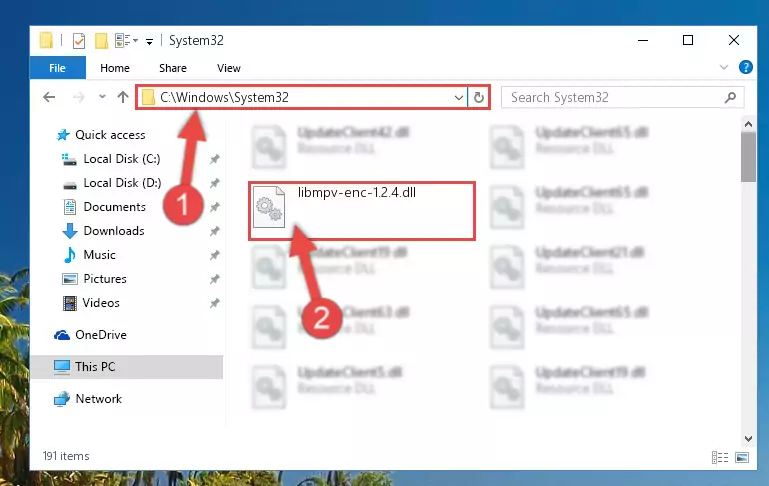Maximize the System32 window
The width and height of the screenshot is (769, 486).
[x=688, y=40]
